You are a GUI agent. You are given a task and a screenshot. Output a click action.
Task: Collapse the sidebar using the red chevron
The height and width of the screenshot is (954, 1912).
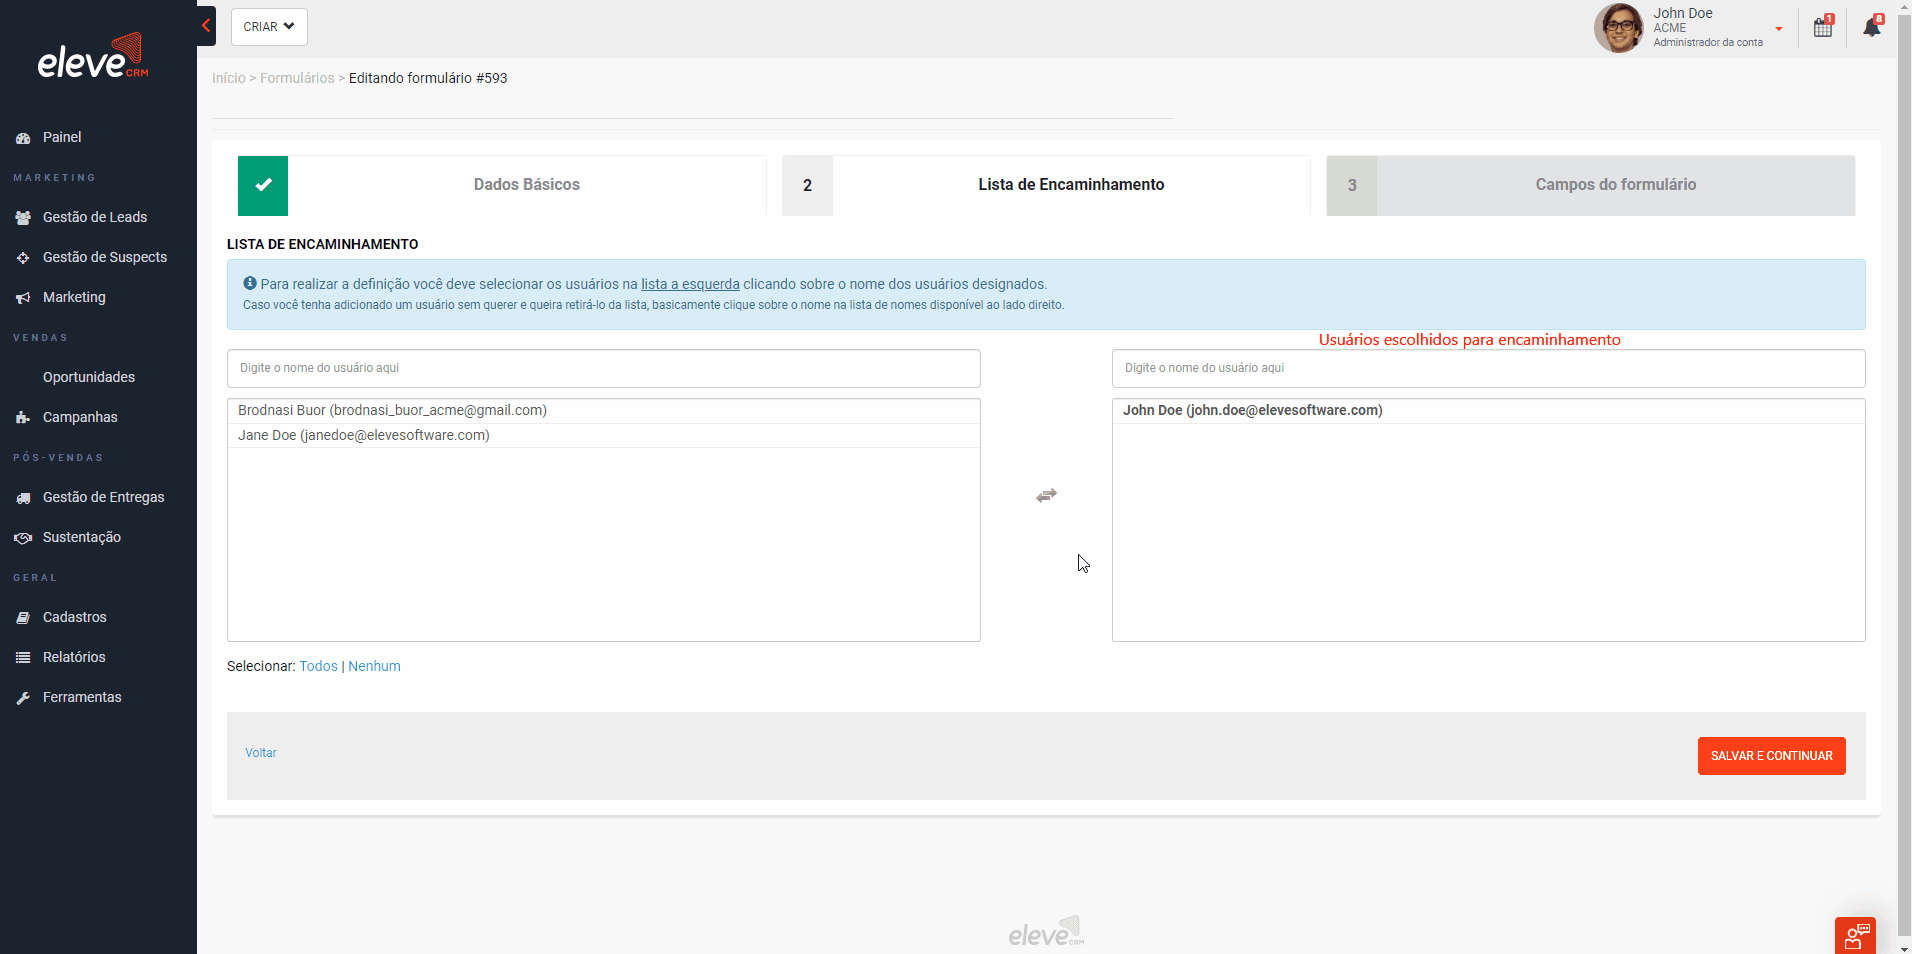(x=206, y=25)
